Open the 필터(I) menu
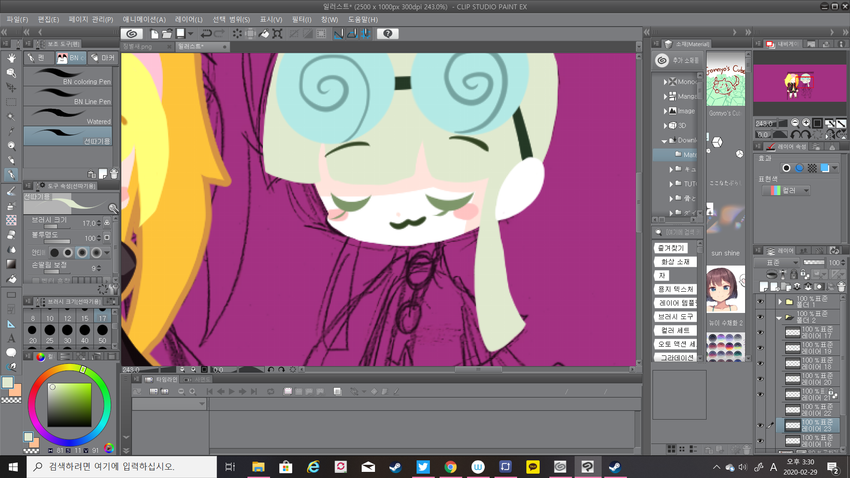850x478 pixels. (x=301, y=20)
